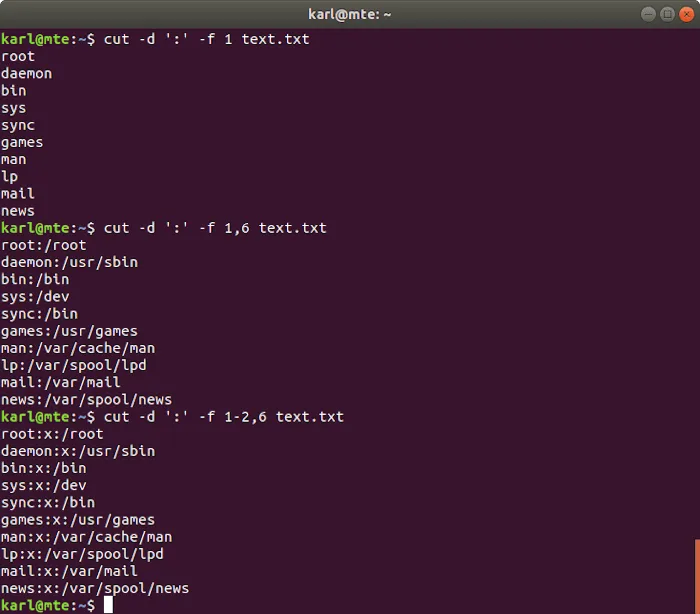This screenshot has width=700, height=614.
Task: Click the output line 'news'
Action: [18, 211]
